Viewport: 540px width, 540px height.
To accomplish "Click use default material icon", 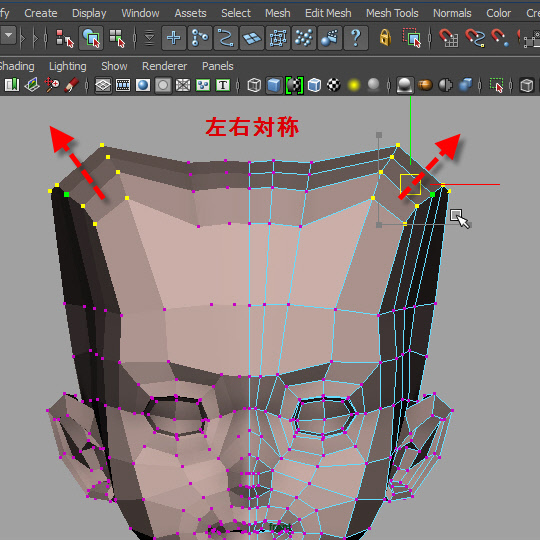I will [x=294, y=85].
